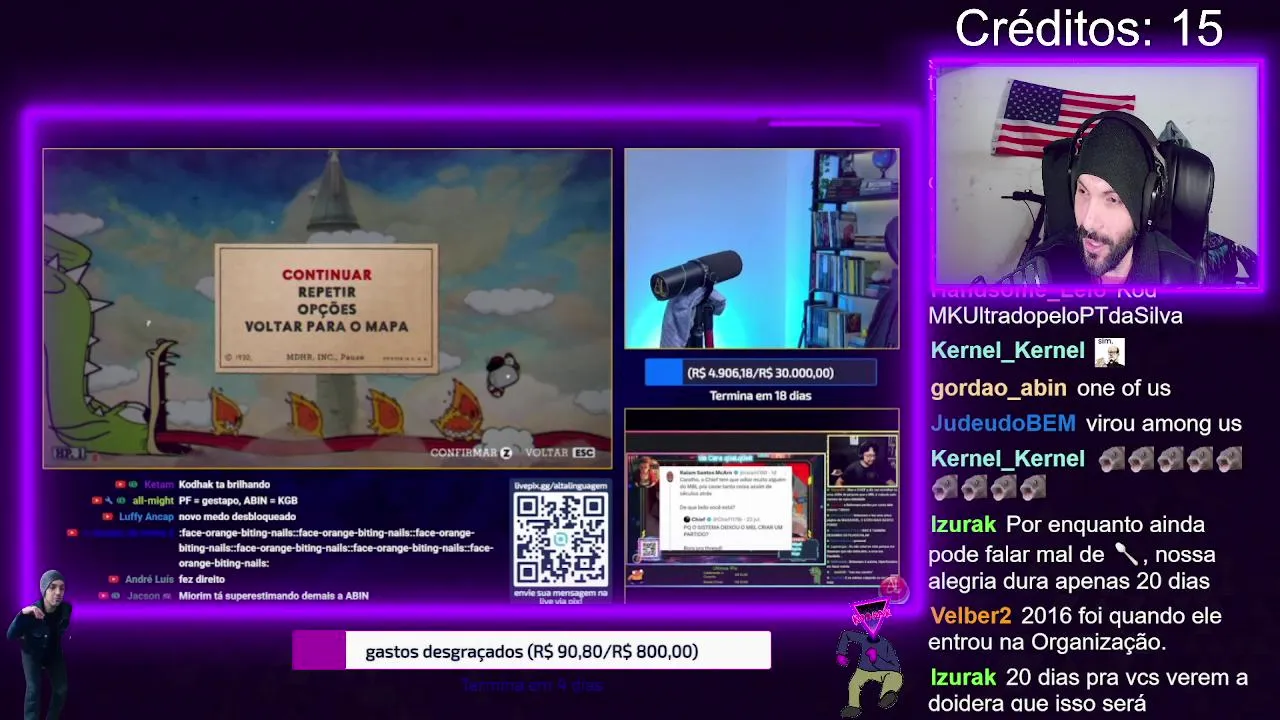Click the sim sticker after Kernel_Kernel
This screenshot has height=720, width=1280.
point(1110,352)
